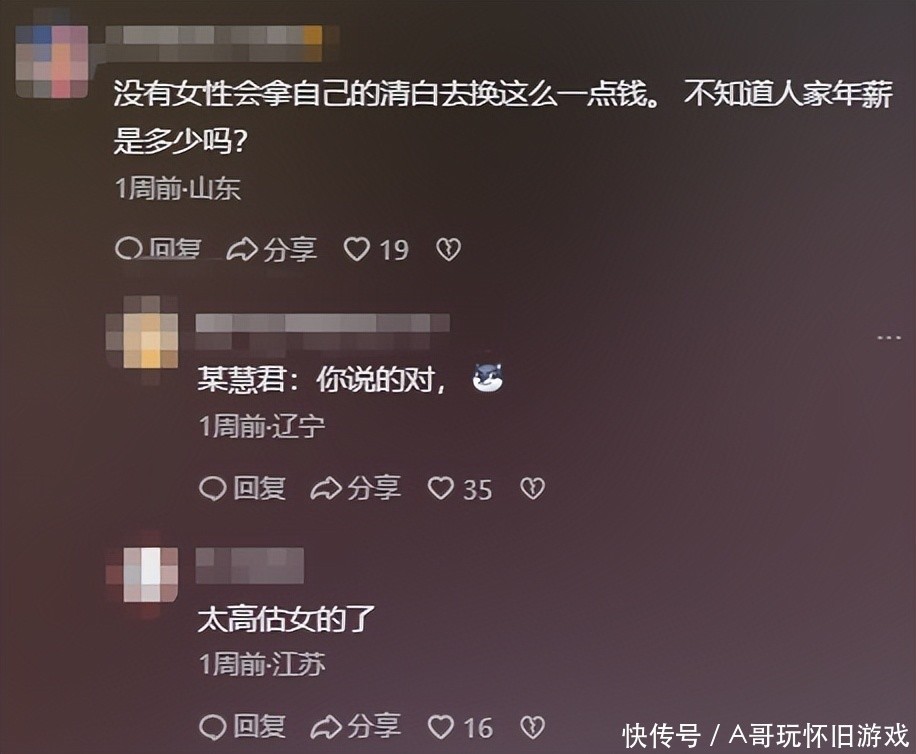Reply to the comment posted from 山东
This screenshot has height=754, width=916.
click(x=158, y=249)
